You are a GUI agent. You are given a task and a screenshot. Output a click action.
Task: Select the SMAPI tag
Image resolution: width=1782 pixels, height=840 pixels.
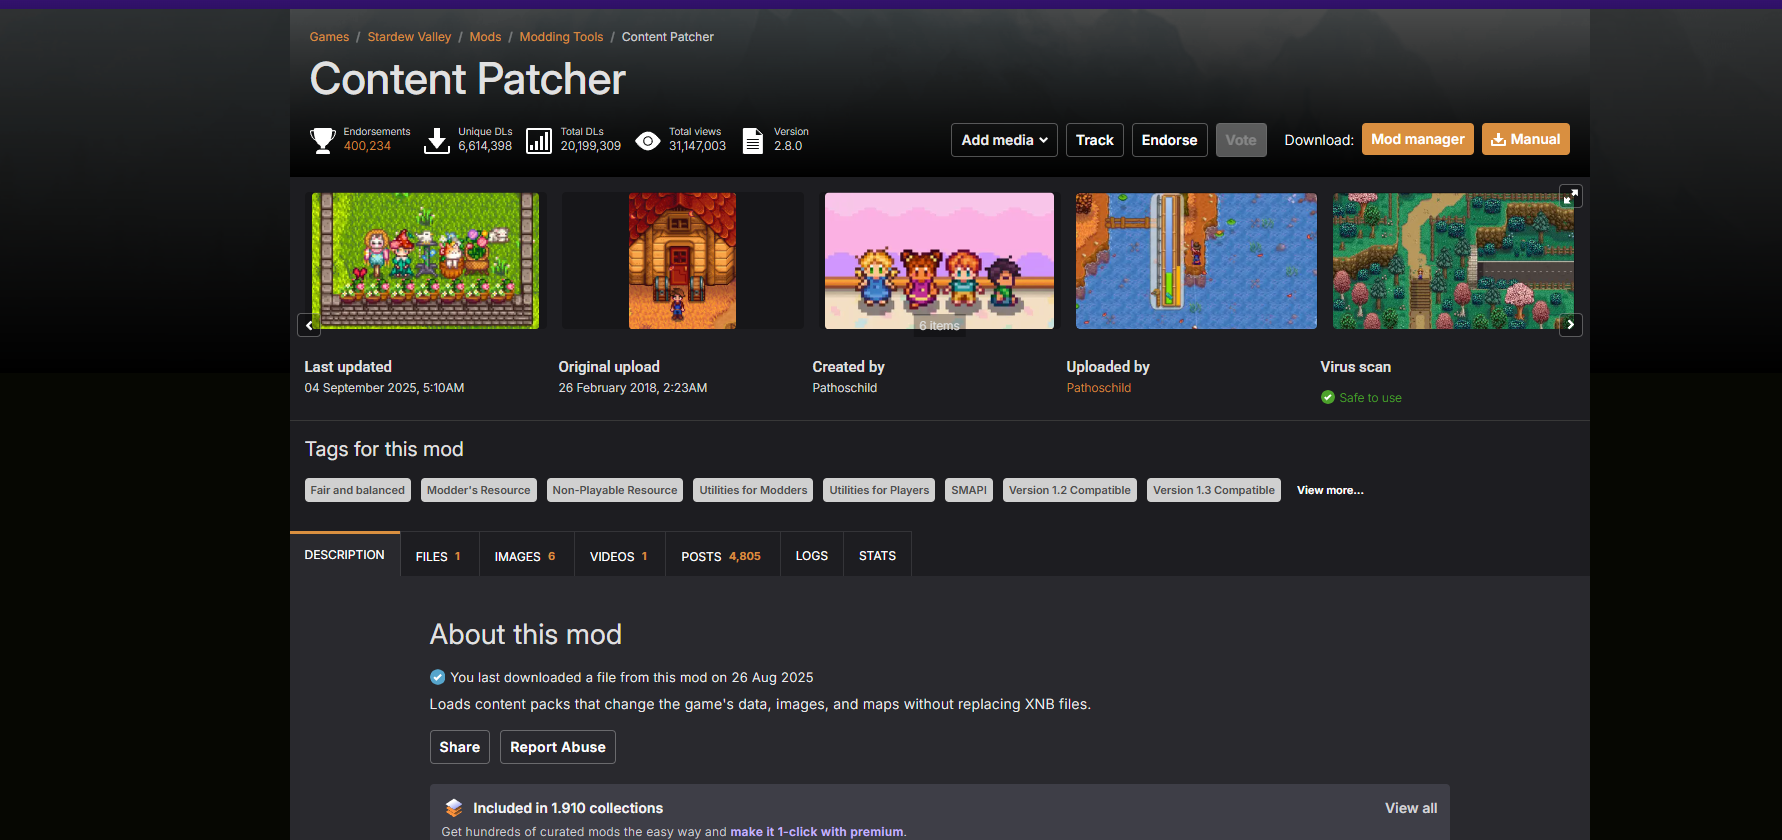tap(969, 490)
